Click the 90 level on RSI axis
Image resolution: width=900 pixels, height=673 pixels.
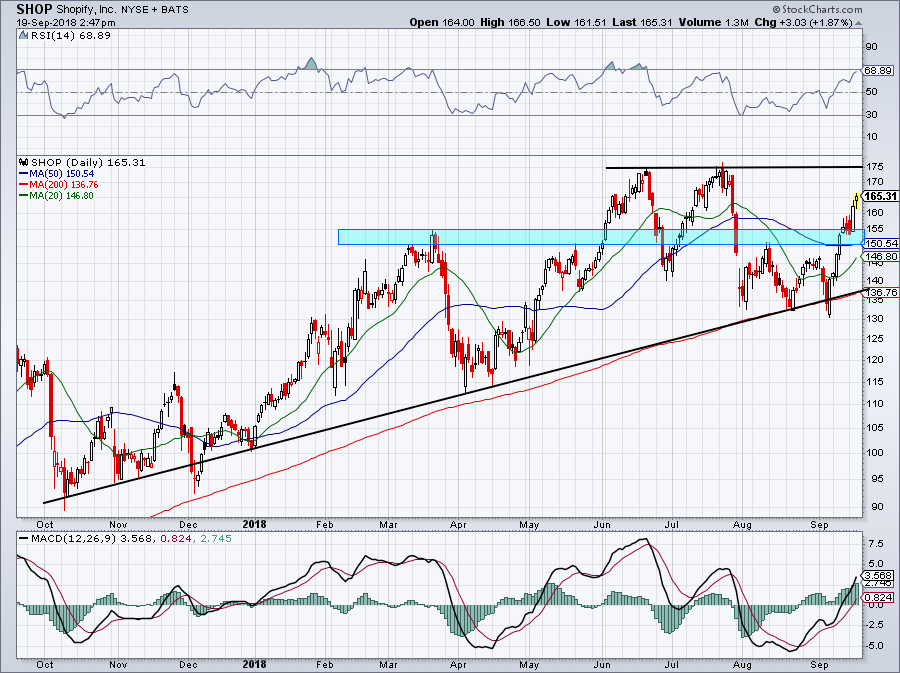coord(871,47)
